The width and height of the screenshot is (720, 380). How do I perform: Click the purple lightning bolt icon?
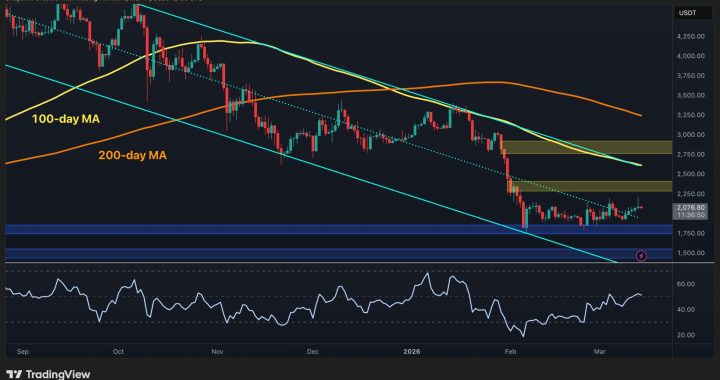pyautogui.click(x=642, y=256)
